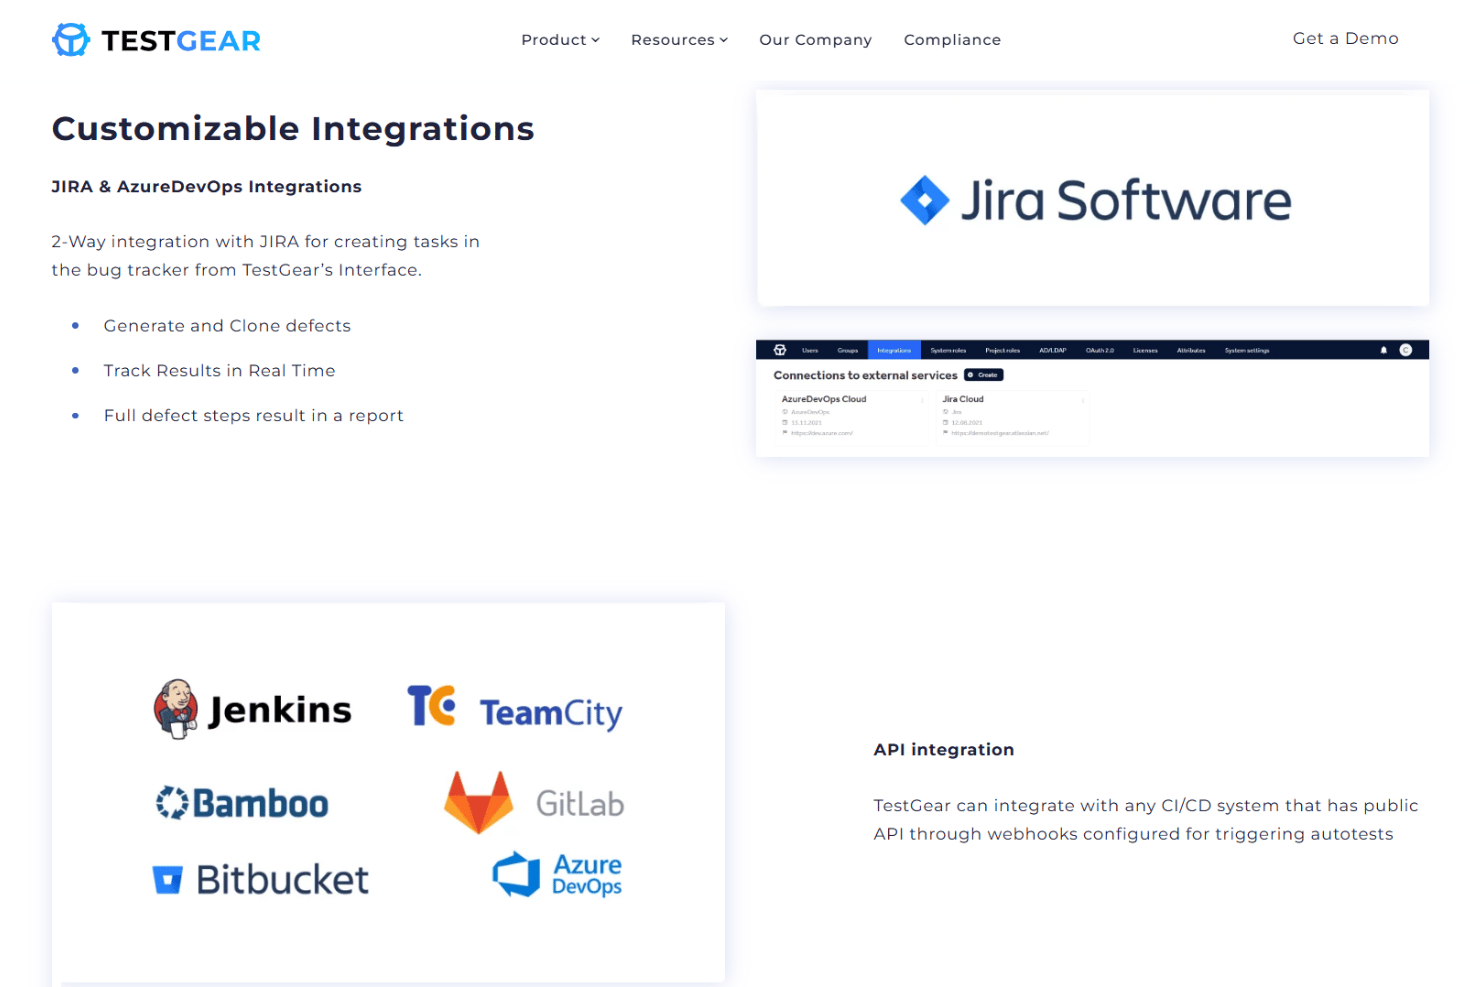This screenshot has height=987, width=1480.
Task: Open the Attributes tab
Action: pos(1191,350)
